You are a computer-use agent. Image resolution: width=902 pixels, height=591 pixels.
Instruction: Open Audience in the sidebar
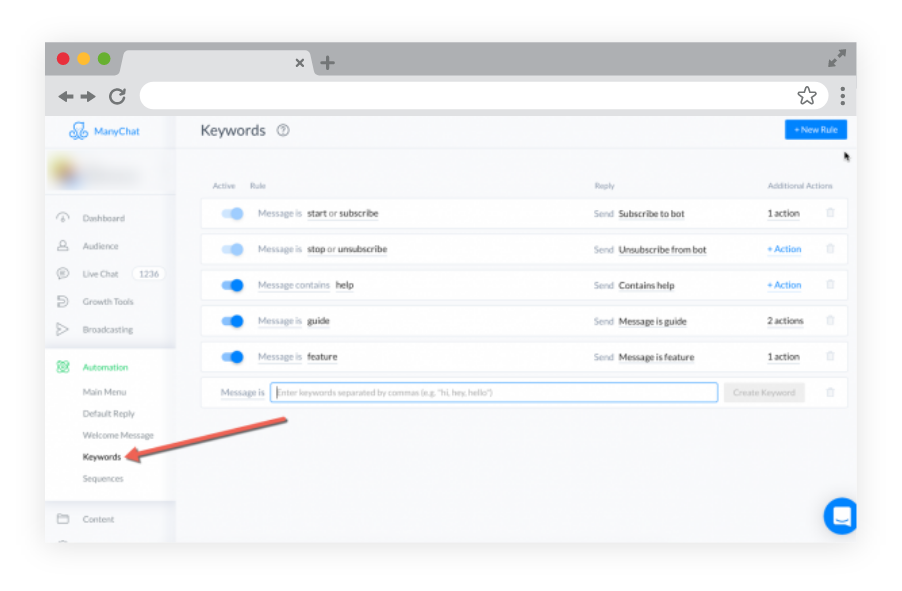point(100,246)
